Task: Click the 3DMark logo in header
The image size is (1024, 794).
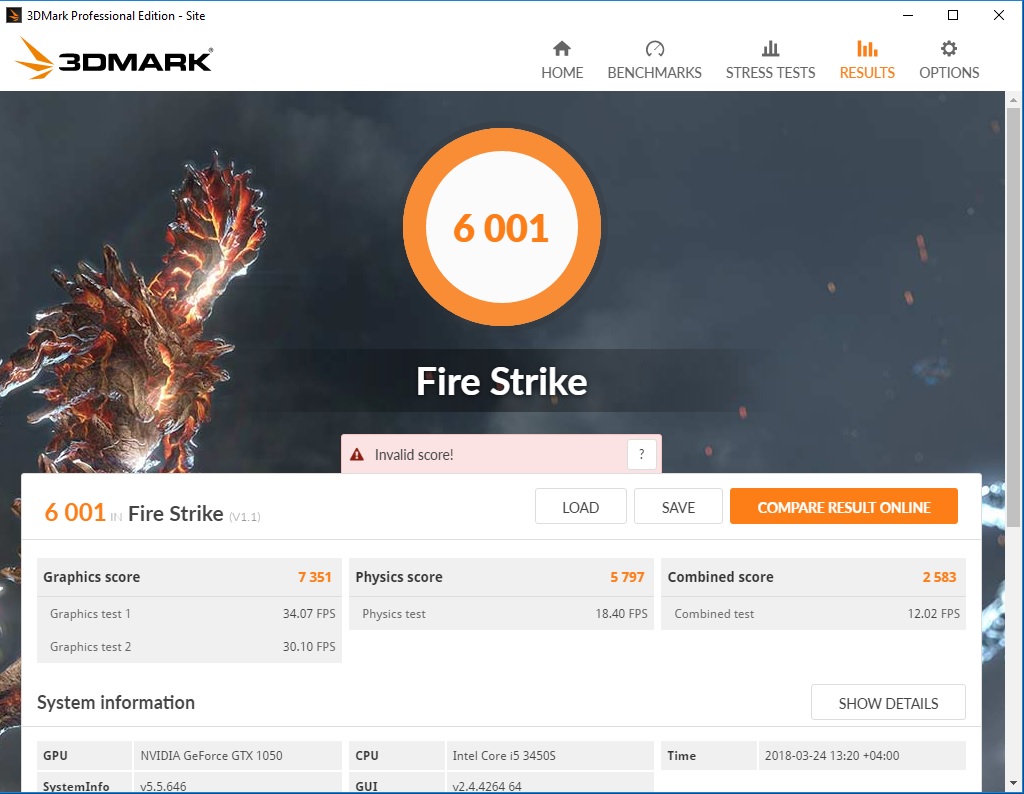Action: click(114, 58)
